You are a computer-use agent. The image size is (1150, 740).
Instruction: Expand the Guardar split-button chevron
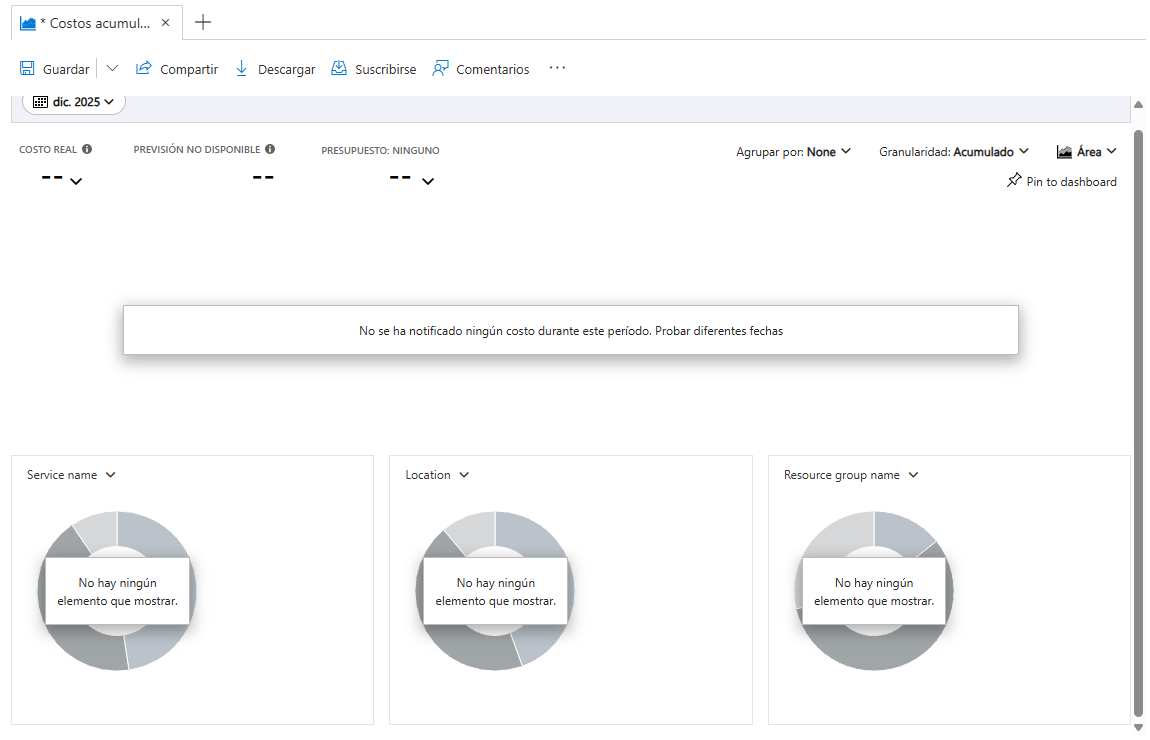[x=112, y=68]
